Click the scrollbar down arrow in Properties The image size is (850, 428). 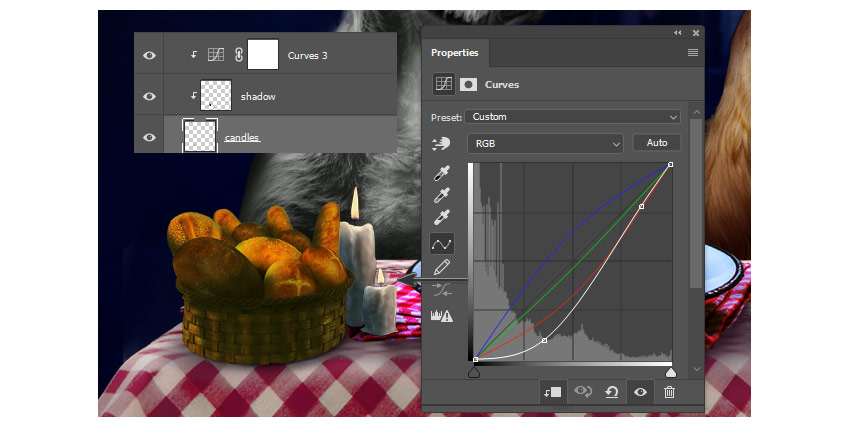point(697,369)
